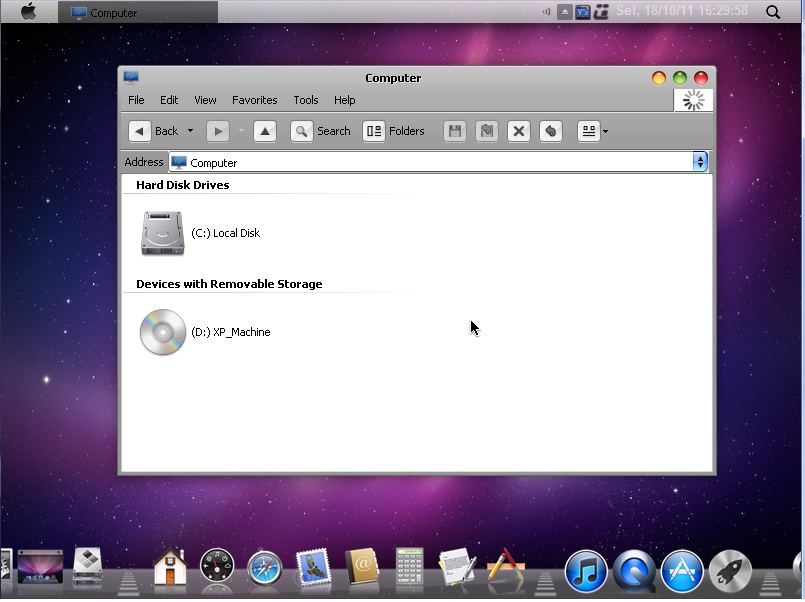
Task: Open the Calculator dock icon
Action: point(409,567)
